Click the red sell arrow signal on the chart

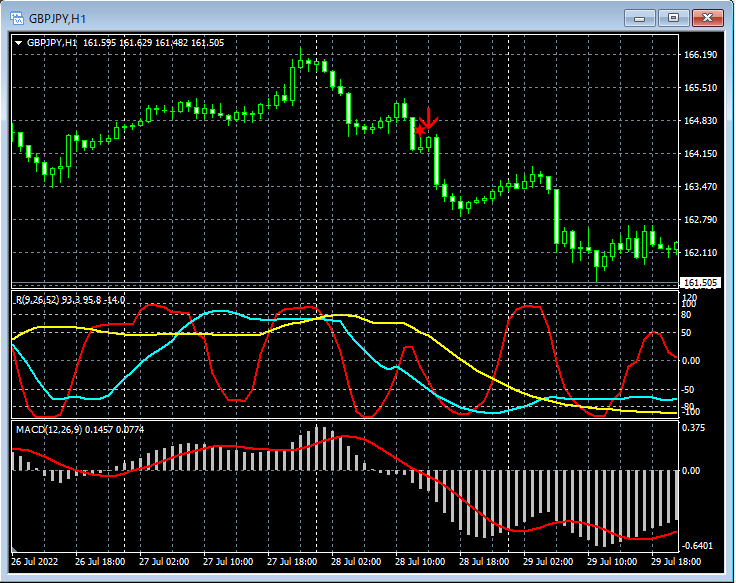pyautogui.click(x=429, y=119)
